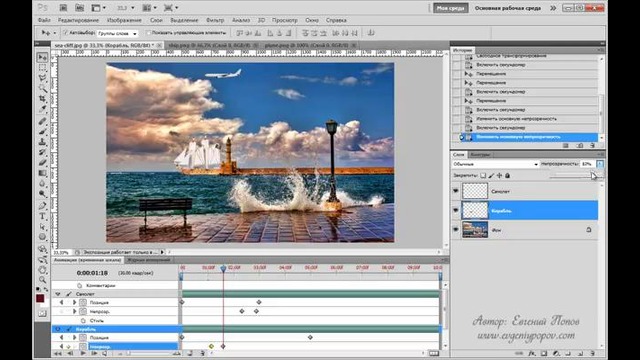Open the Изображение menu
Viewport: 640px width, 360px height.
pyautogui.click(x=124, y=20)
